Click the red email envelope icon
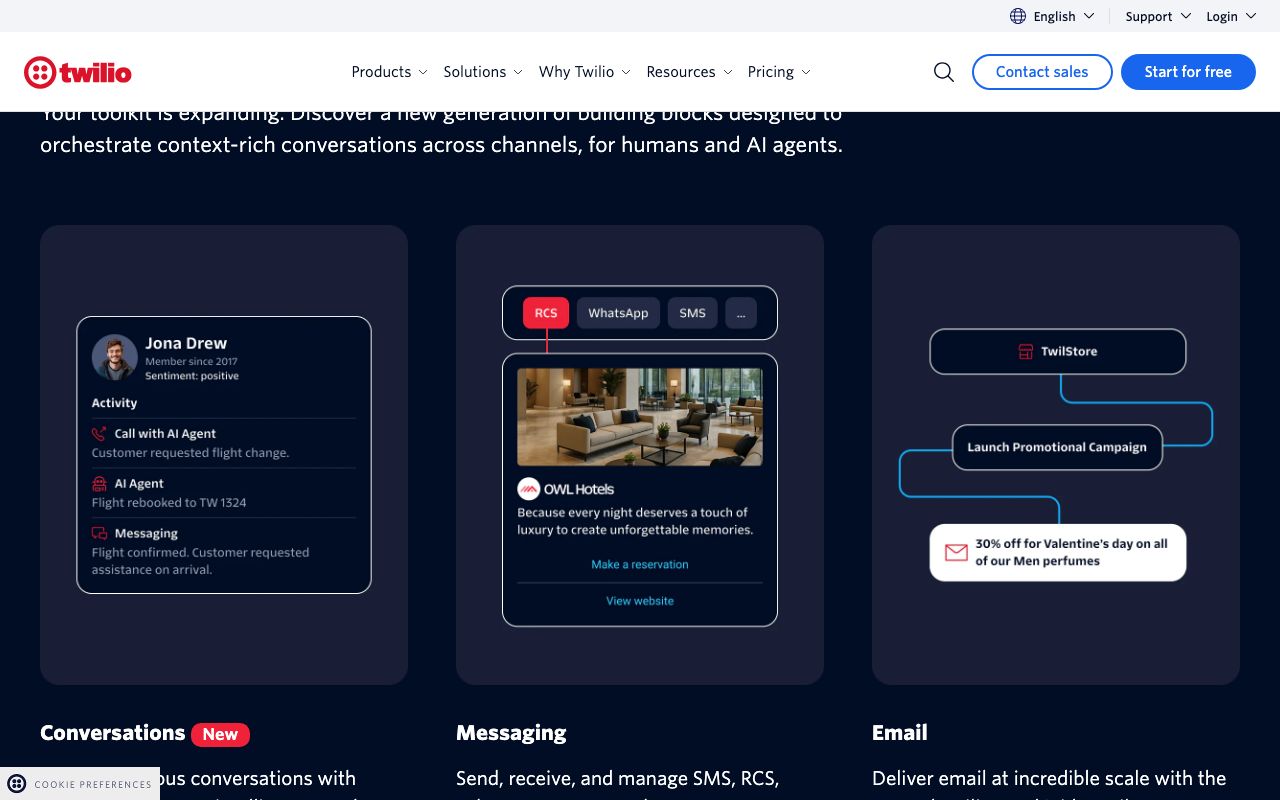1280x800 pixels. (x=956, y=552)
